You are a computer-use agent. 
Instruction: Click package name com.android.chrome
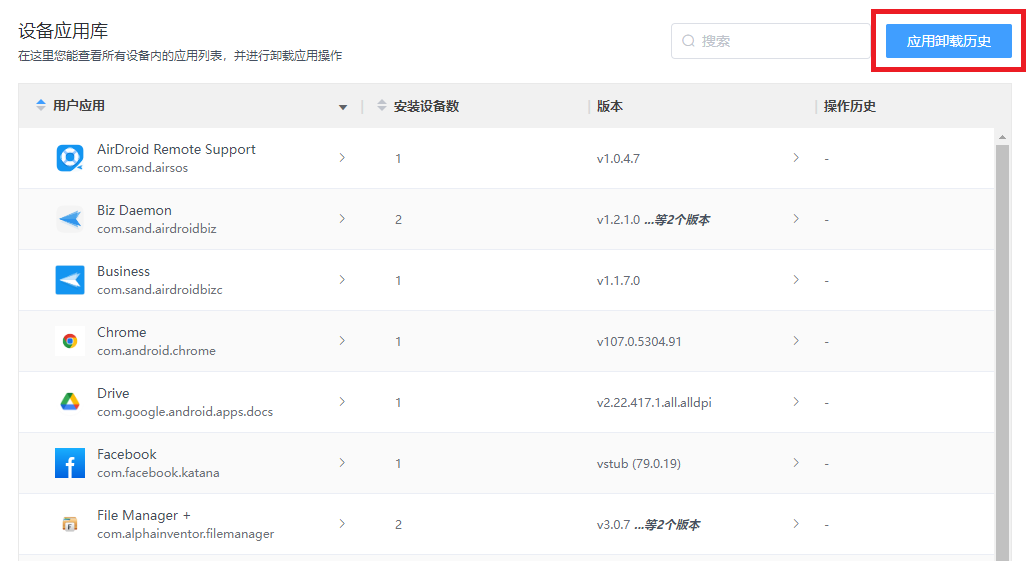156,351
